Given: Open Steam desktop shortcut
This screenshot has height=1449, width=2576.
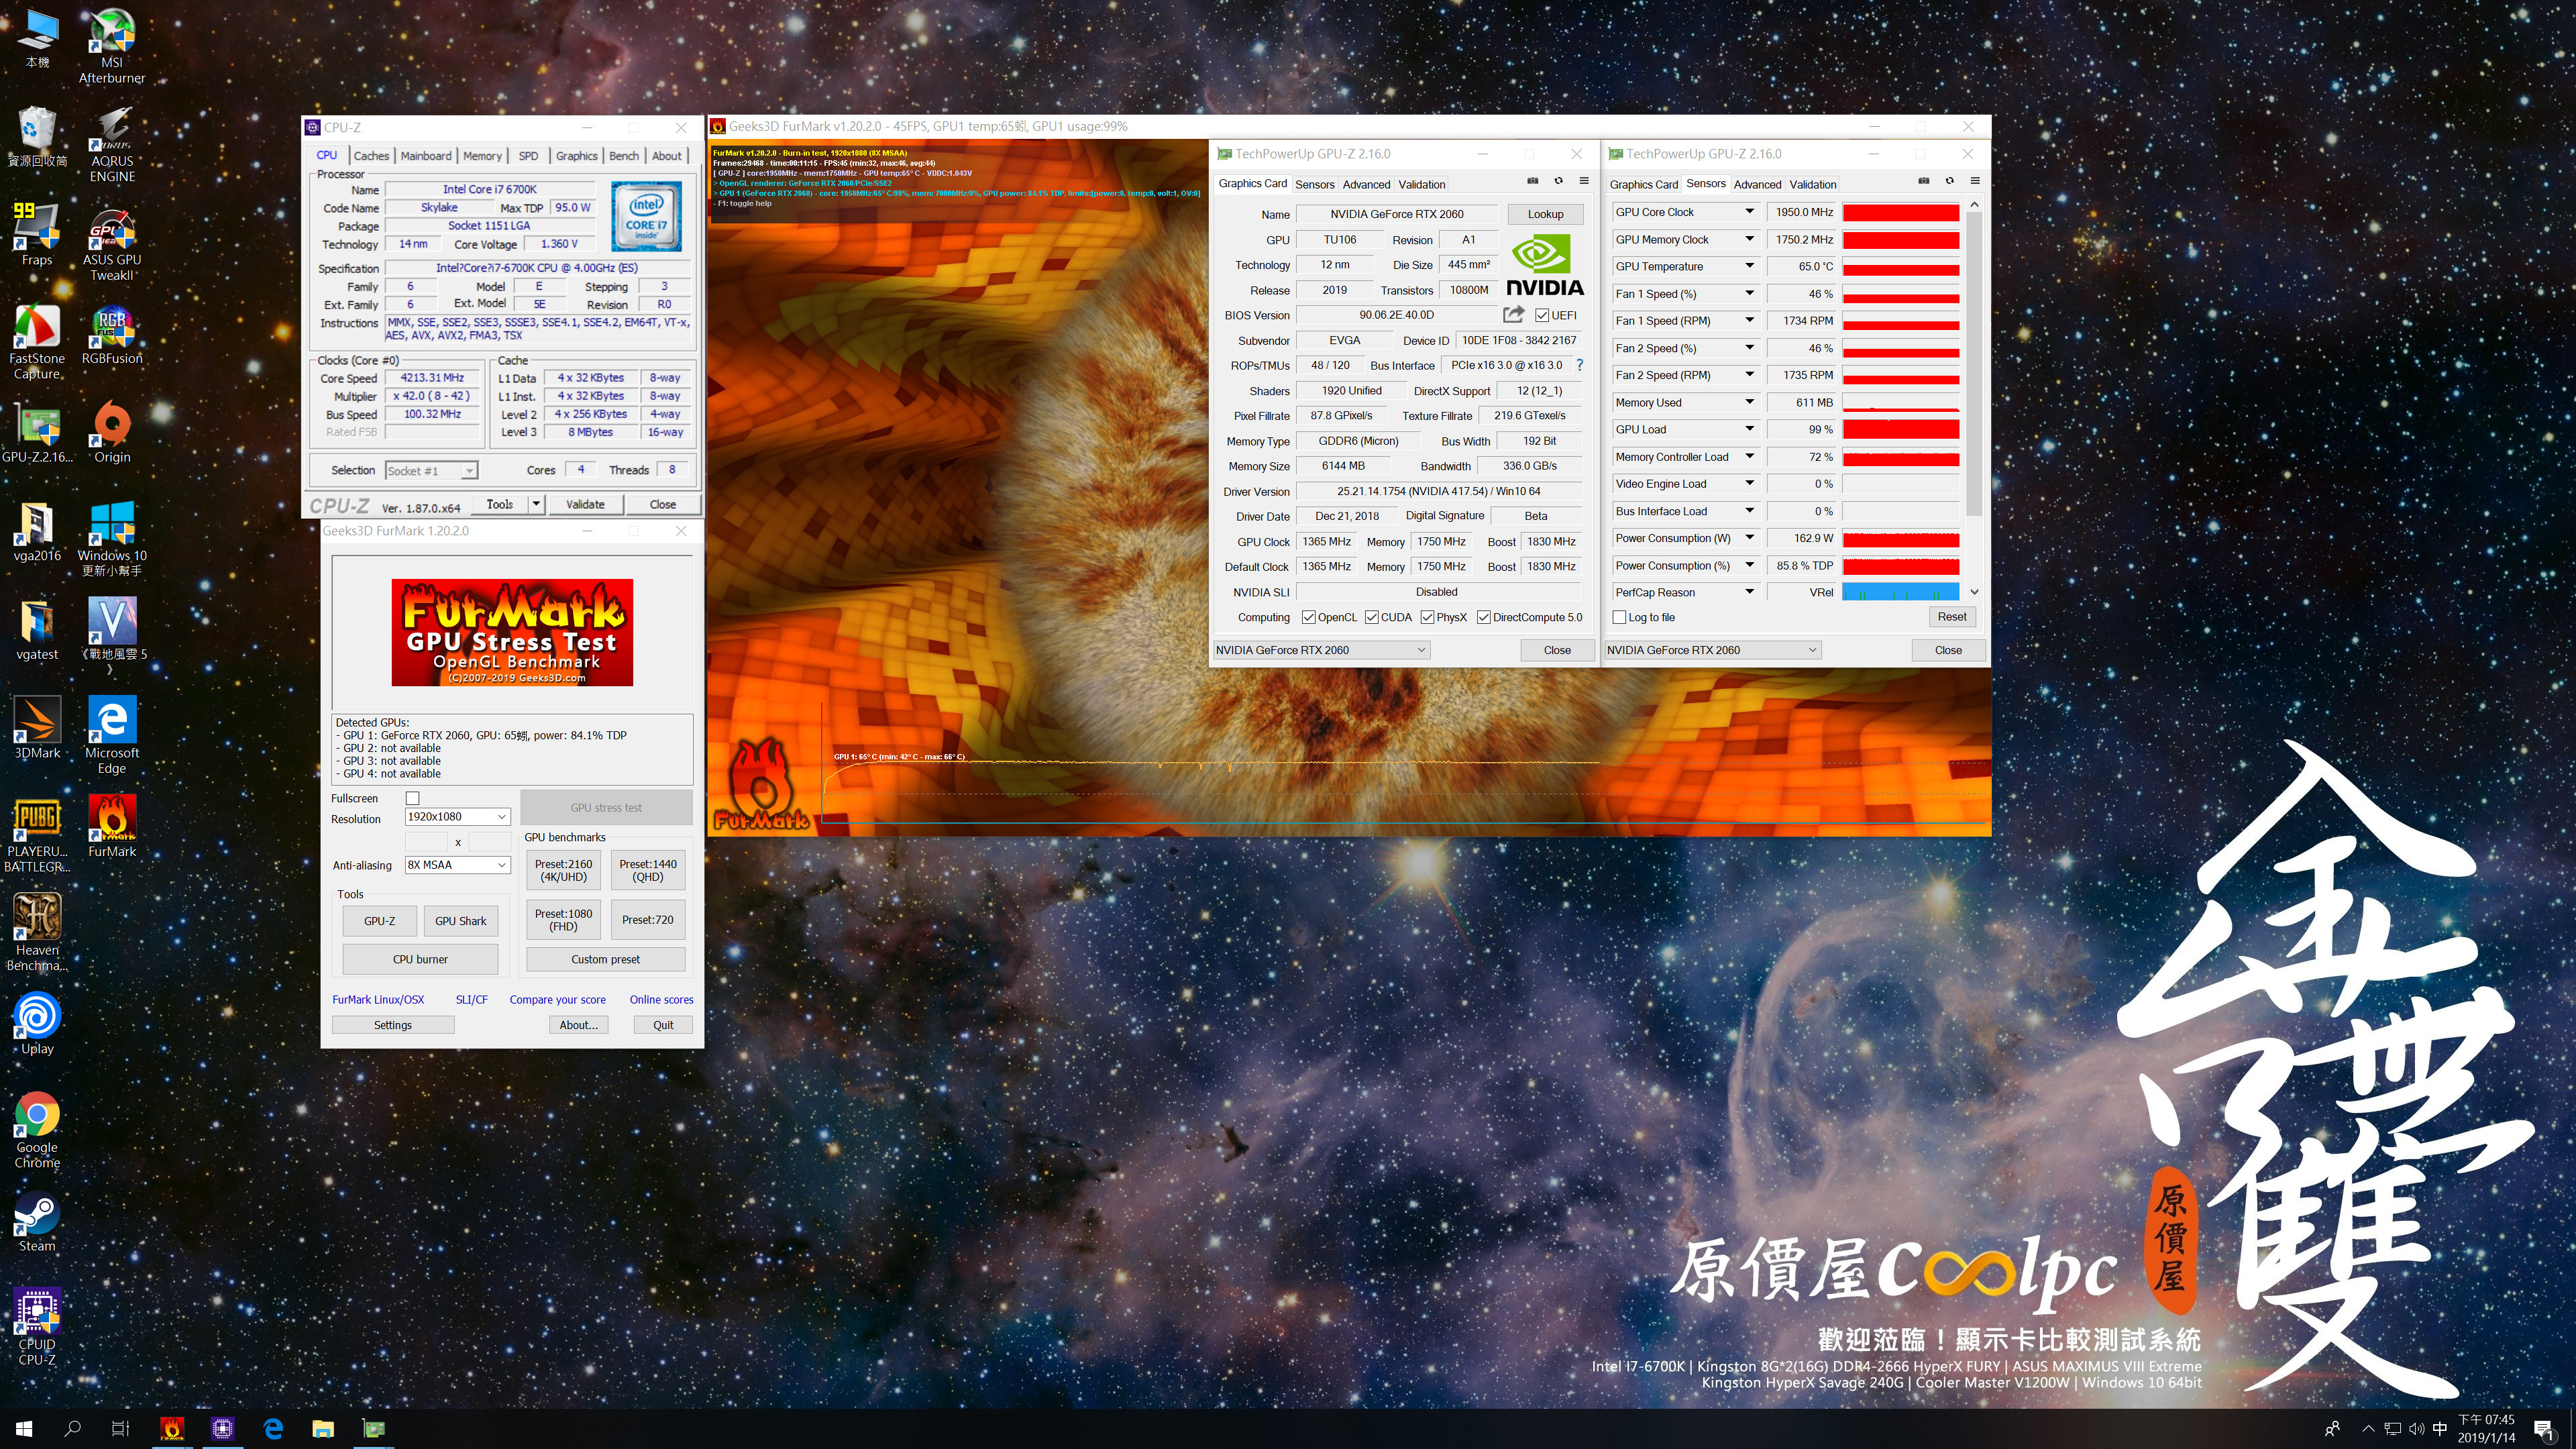Looking at the screenshot, I should coord(37,1221).
